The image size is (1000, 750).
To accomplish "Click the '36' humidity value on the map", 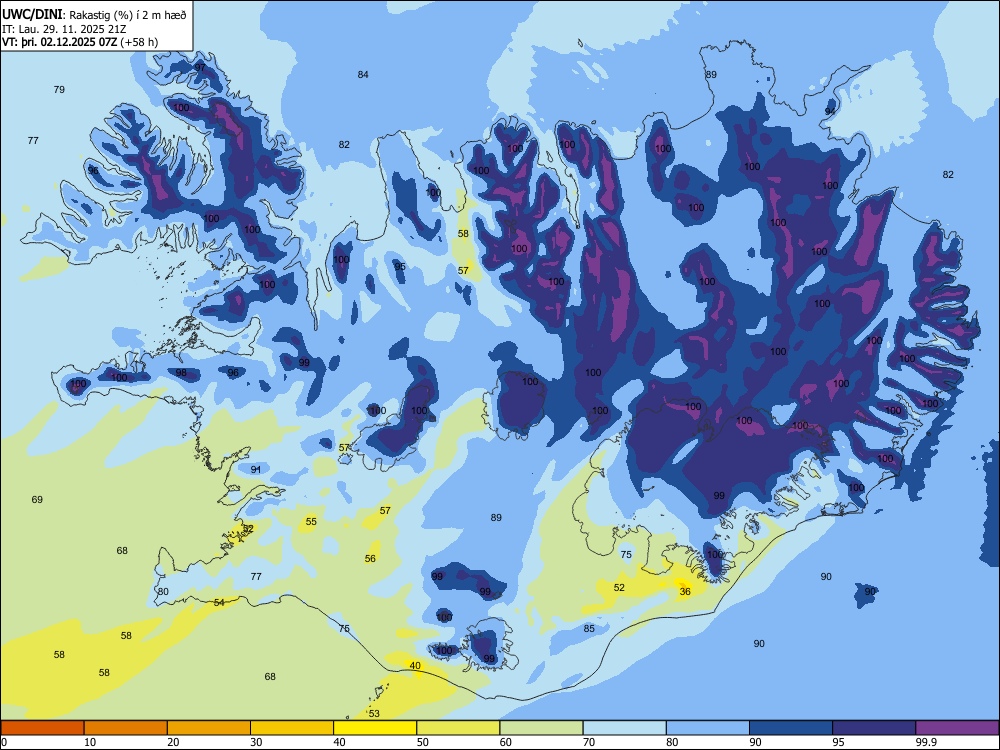I will tap(685, 592).
